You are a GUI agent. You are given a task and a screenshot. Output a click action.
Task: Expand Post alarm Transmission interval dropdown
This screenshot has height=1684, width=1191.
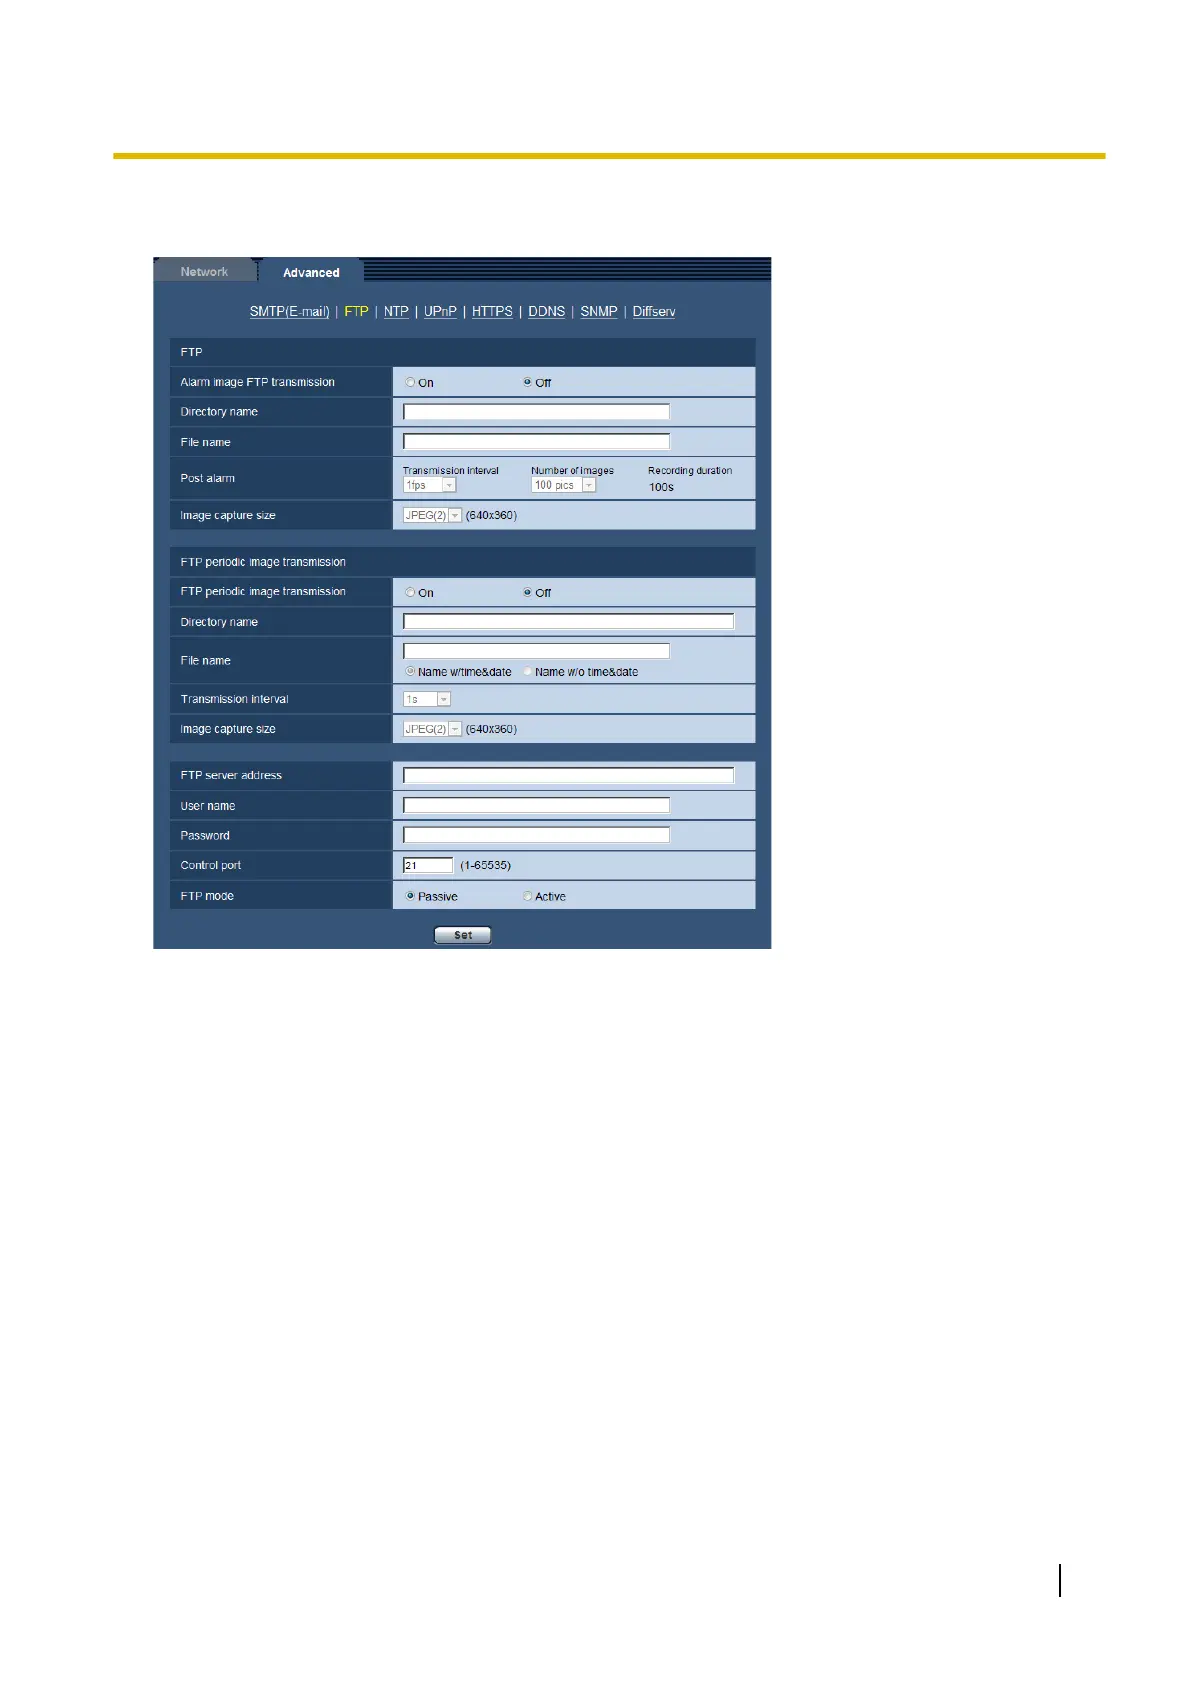(429, 485)
